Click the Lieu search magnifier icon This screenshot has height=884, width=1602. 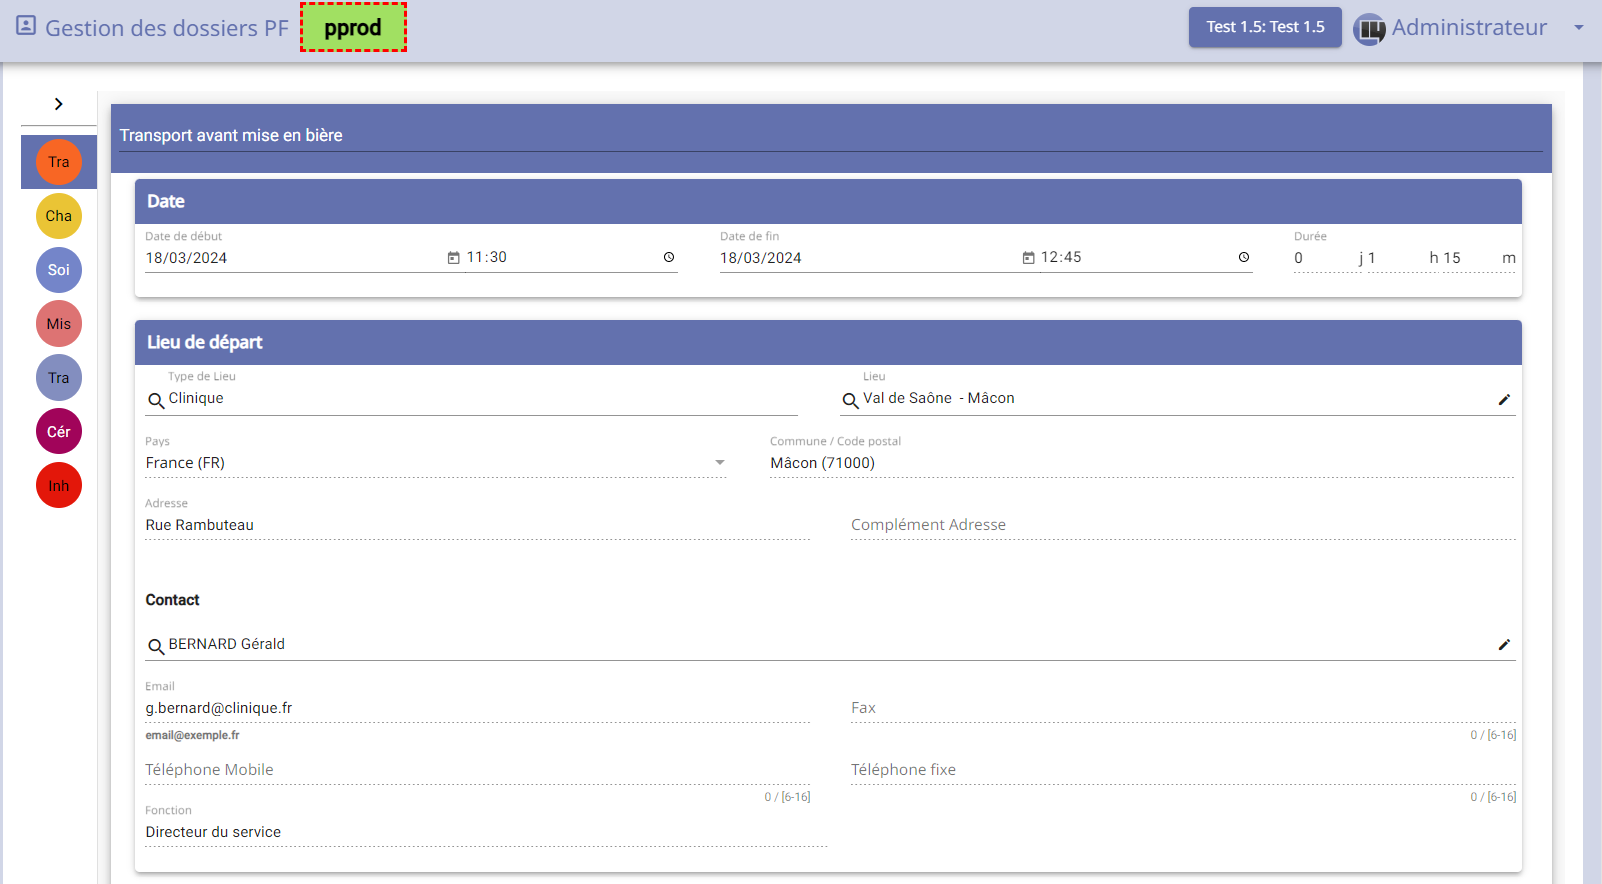click(851, 401)
